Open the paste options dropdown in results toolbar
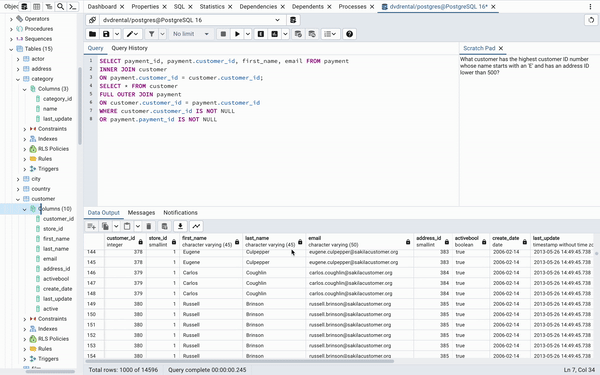Viewport: 600px width, 375px height. pos(138,226)
